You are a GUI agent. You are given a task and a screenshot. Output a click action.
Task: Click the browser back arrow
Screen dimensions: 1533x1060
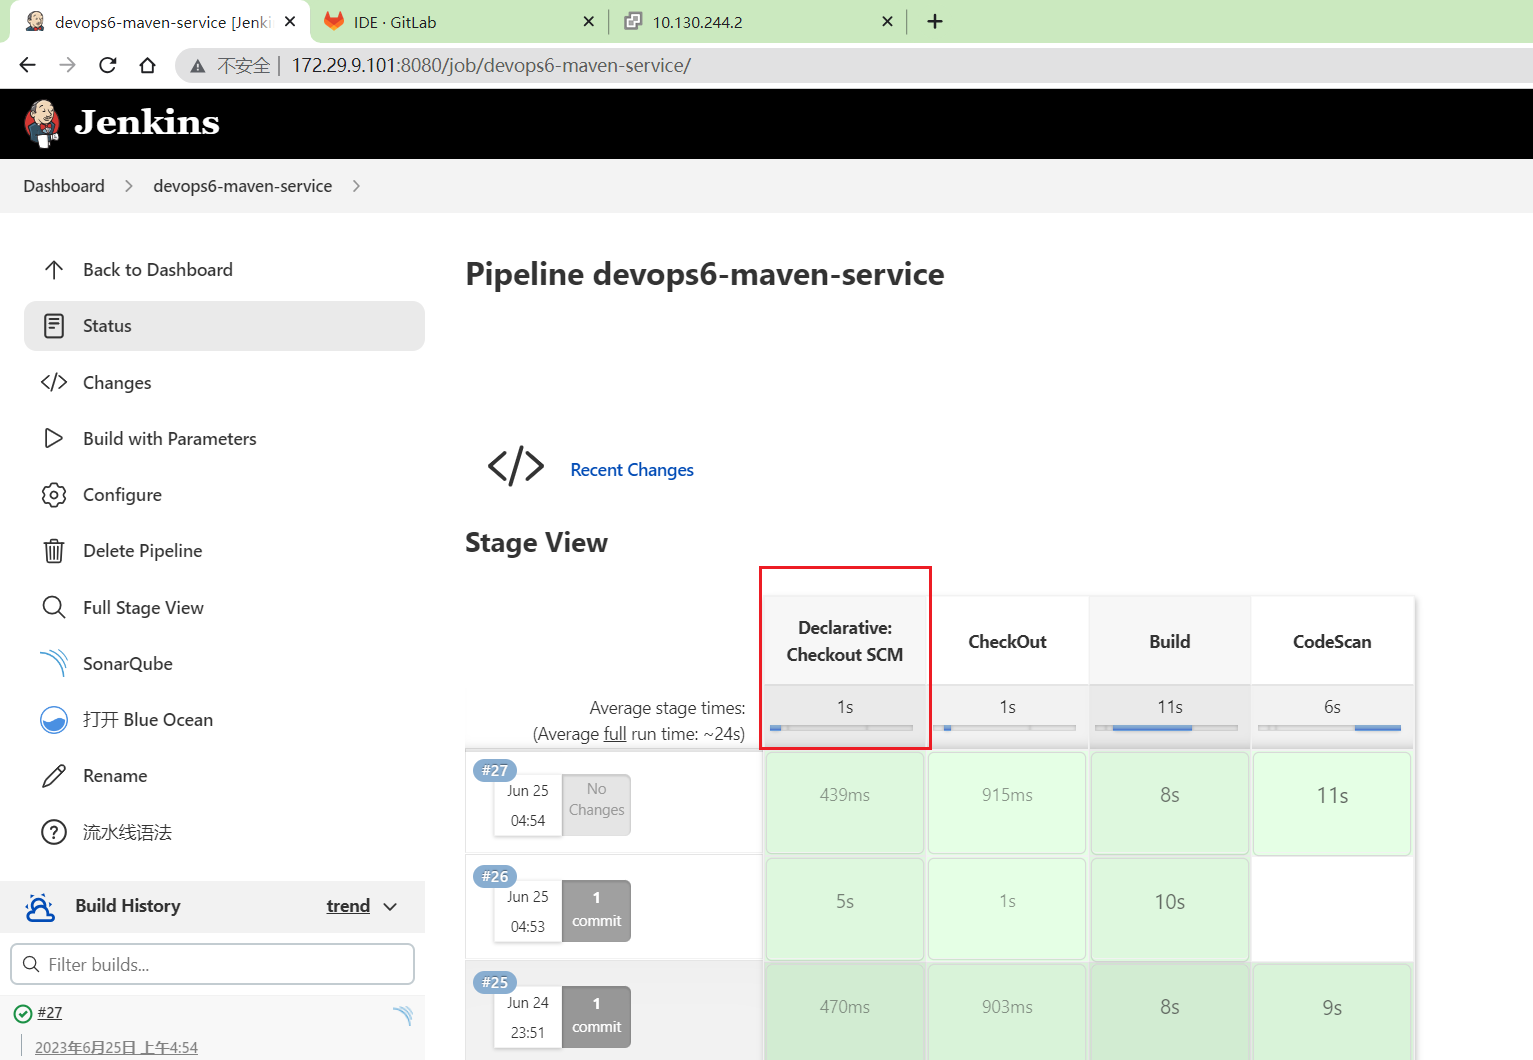[x=28, y=65]
